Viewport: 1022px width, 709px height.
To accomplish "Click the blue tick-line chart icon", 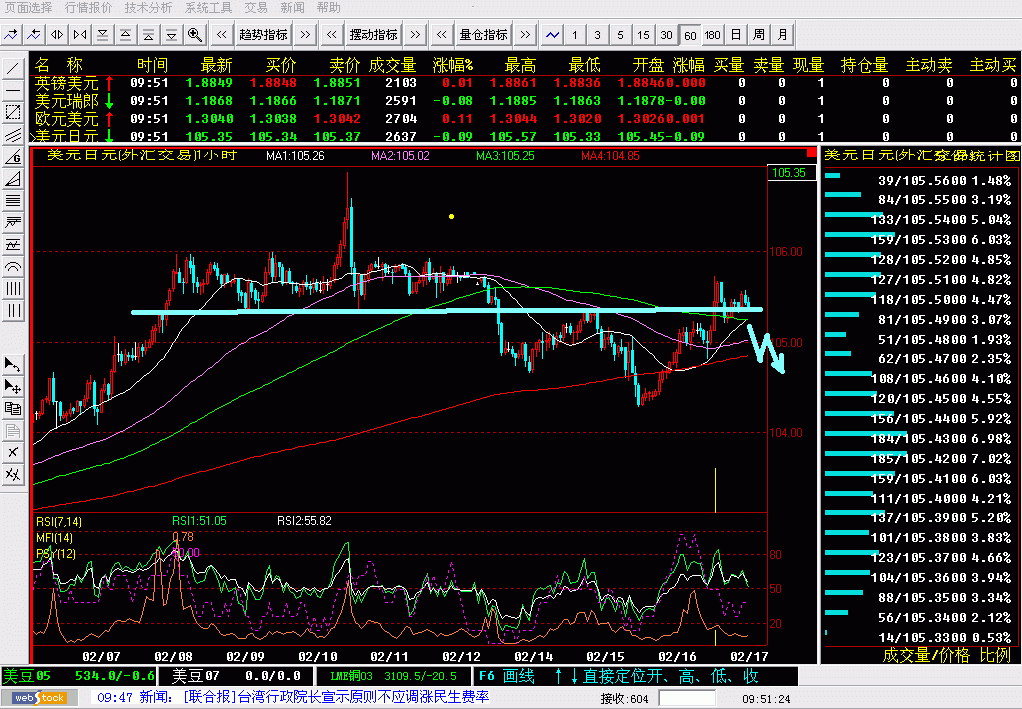I will [x=552, y=35].
